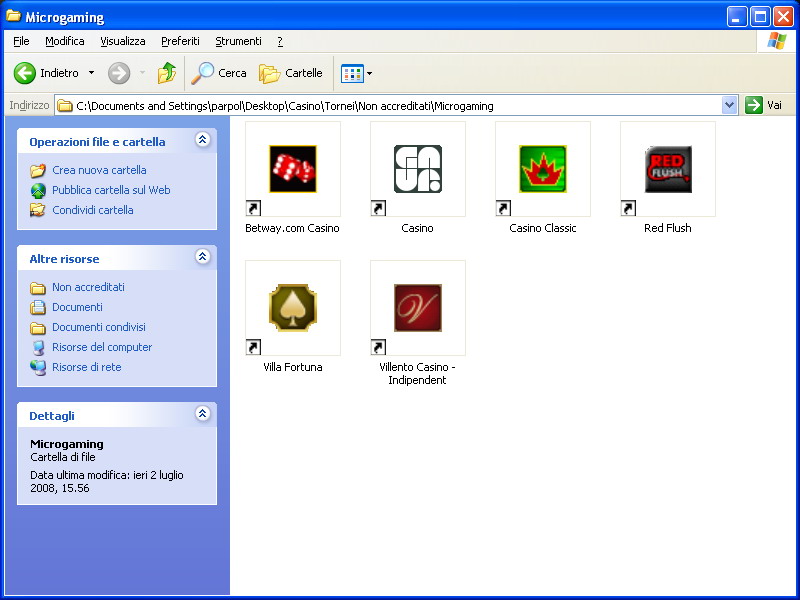Click the Cartelle label in toolbar
The width and height of the screenshot is (800, 600).
(x=304, y=73)
